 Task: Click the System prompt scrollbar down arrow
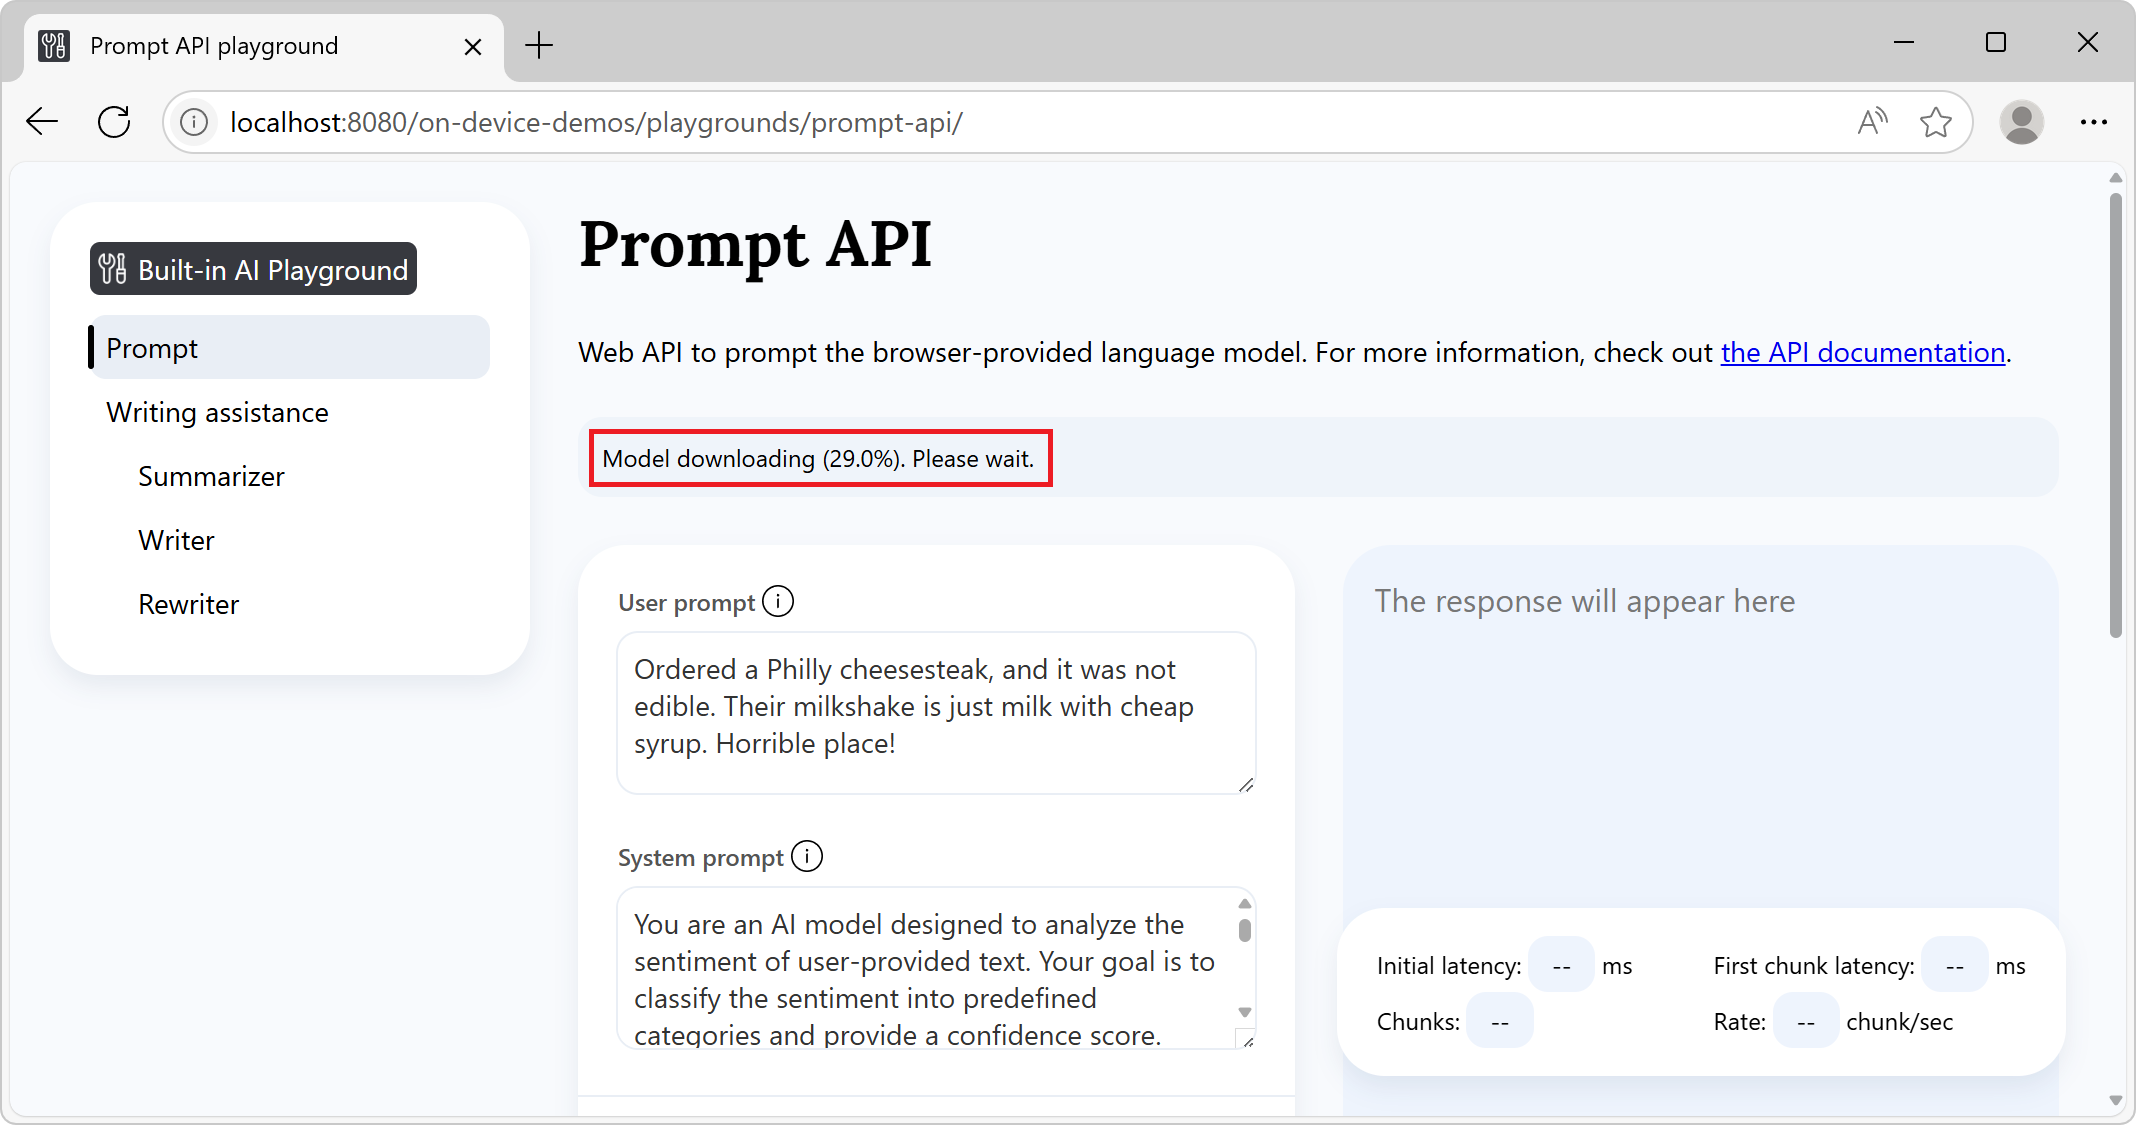[1245, 1012]
